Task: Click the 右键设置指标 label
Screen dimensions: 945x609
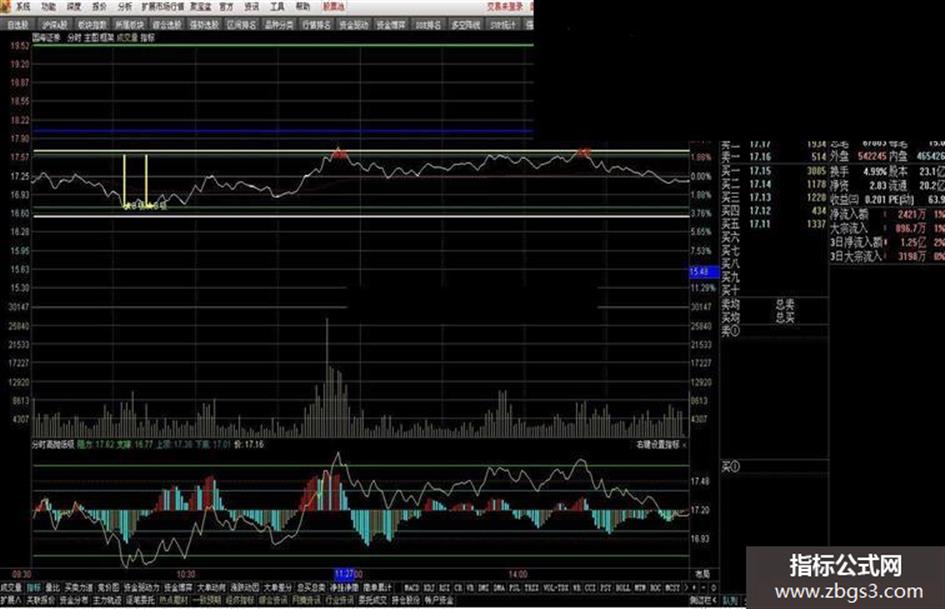Action: point(658,445)
